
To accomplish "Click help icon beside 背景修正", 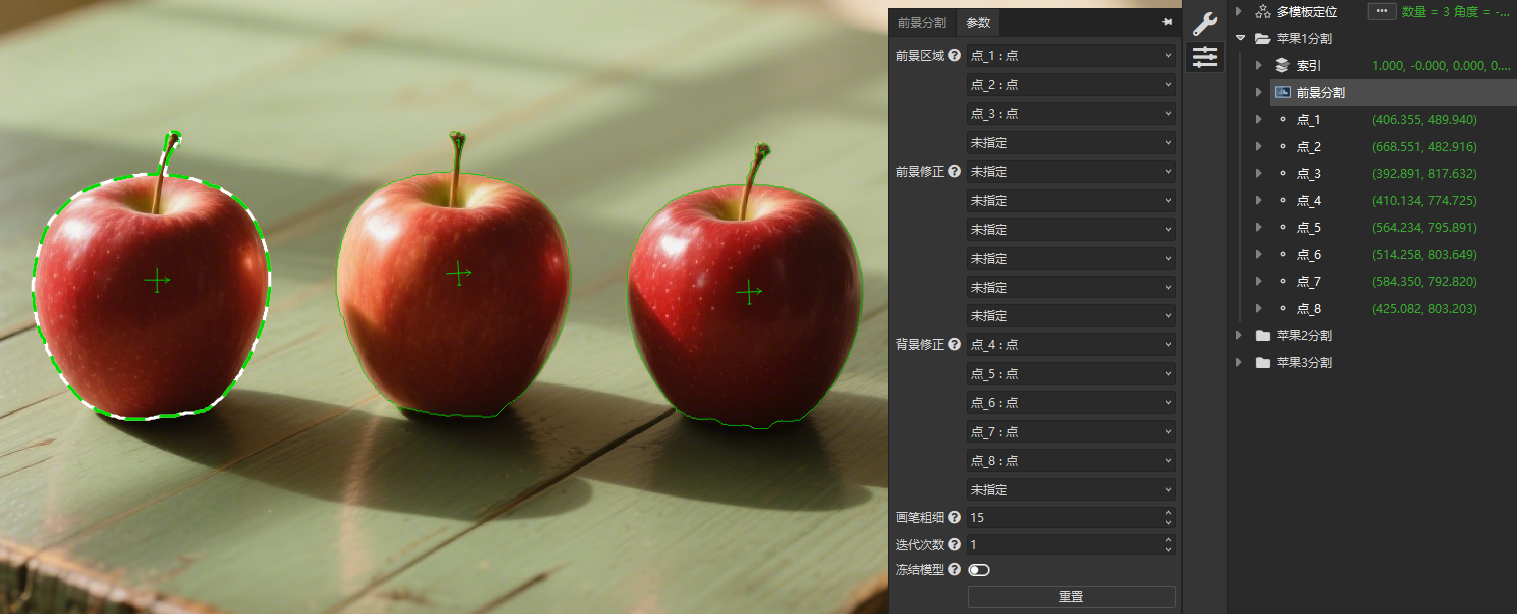I will (x=954, y=344).
